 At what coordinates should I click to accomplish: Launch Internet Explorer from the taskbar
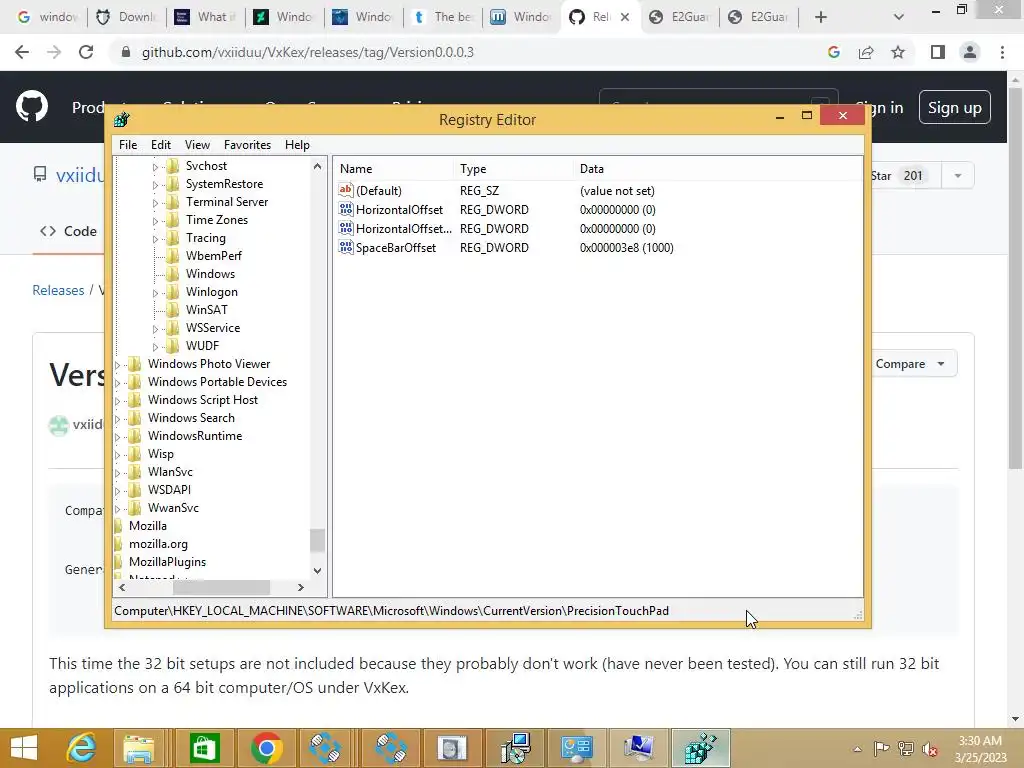tap(82, 748)
